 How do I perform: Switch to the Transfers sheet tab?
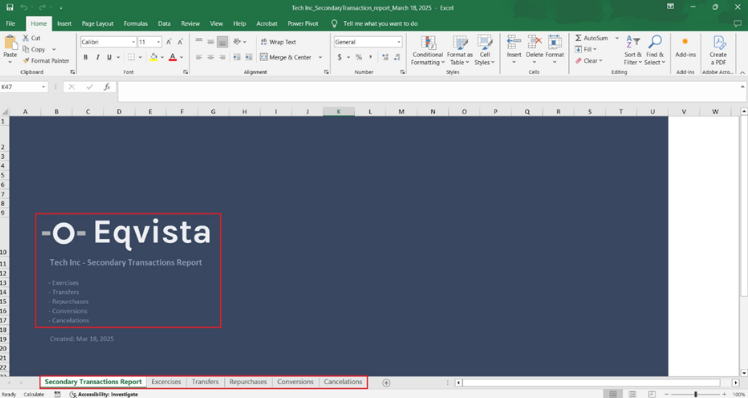[205, 382]
